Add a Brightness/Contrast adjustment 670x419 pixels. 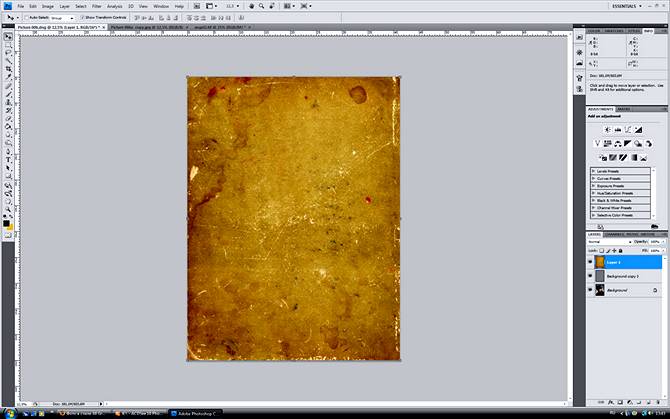pyautogui.click(x=607, y=130)
